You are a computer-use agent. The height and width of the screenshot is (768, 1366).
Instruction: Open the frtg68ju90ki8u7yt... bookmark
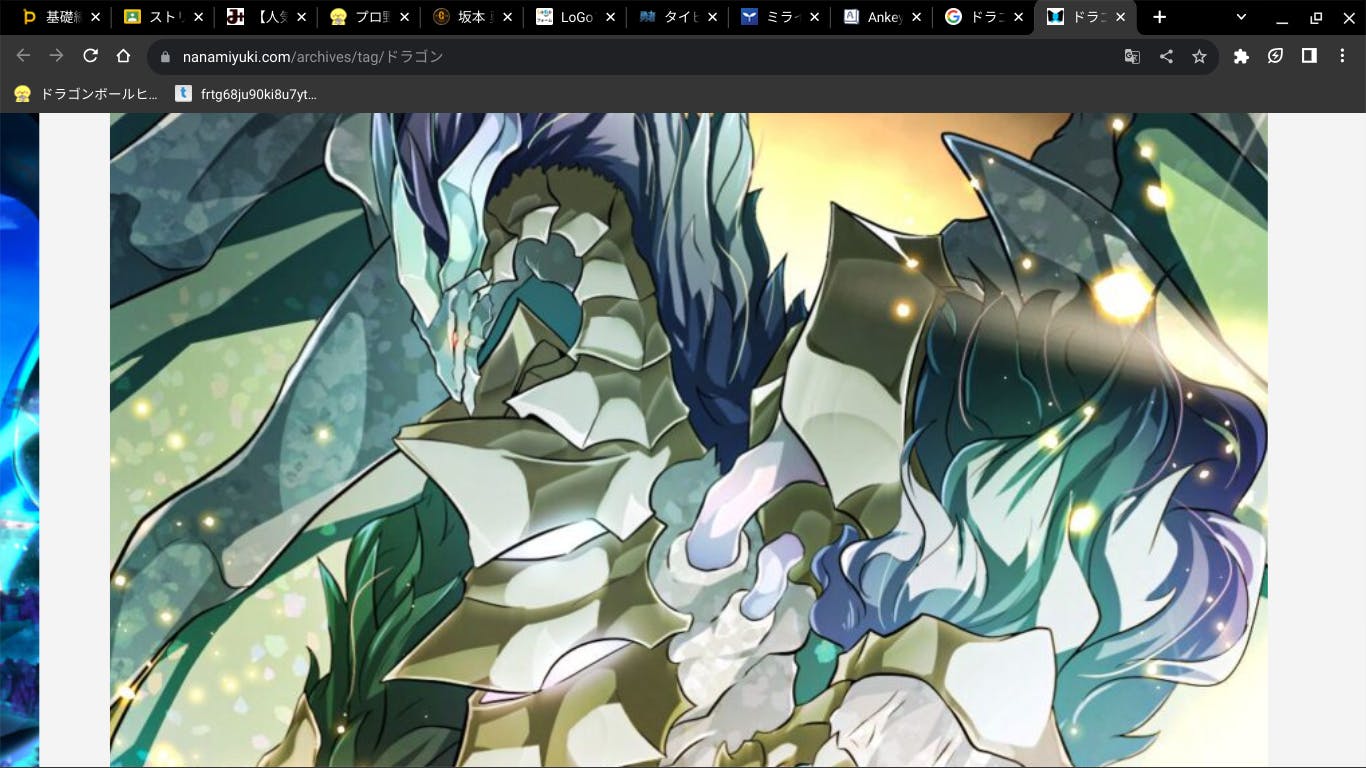[246, 94]
